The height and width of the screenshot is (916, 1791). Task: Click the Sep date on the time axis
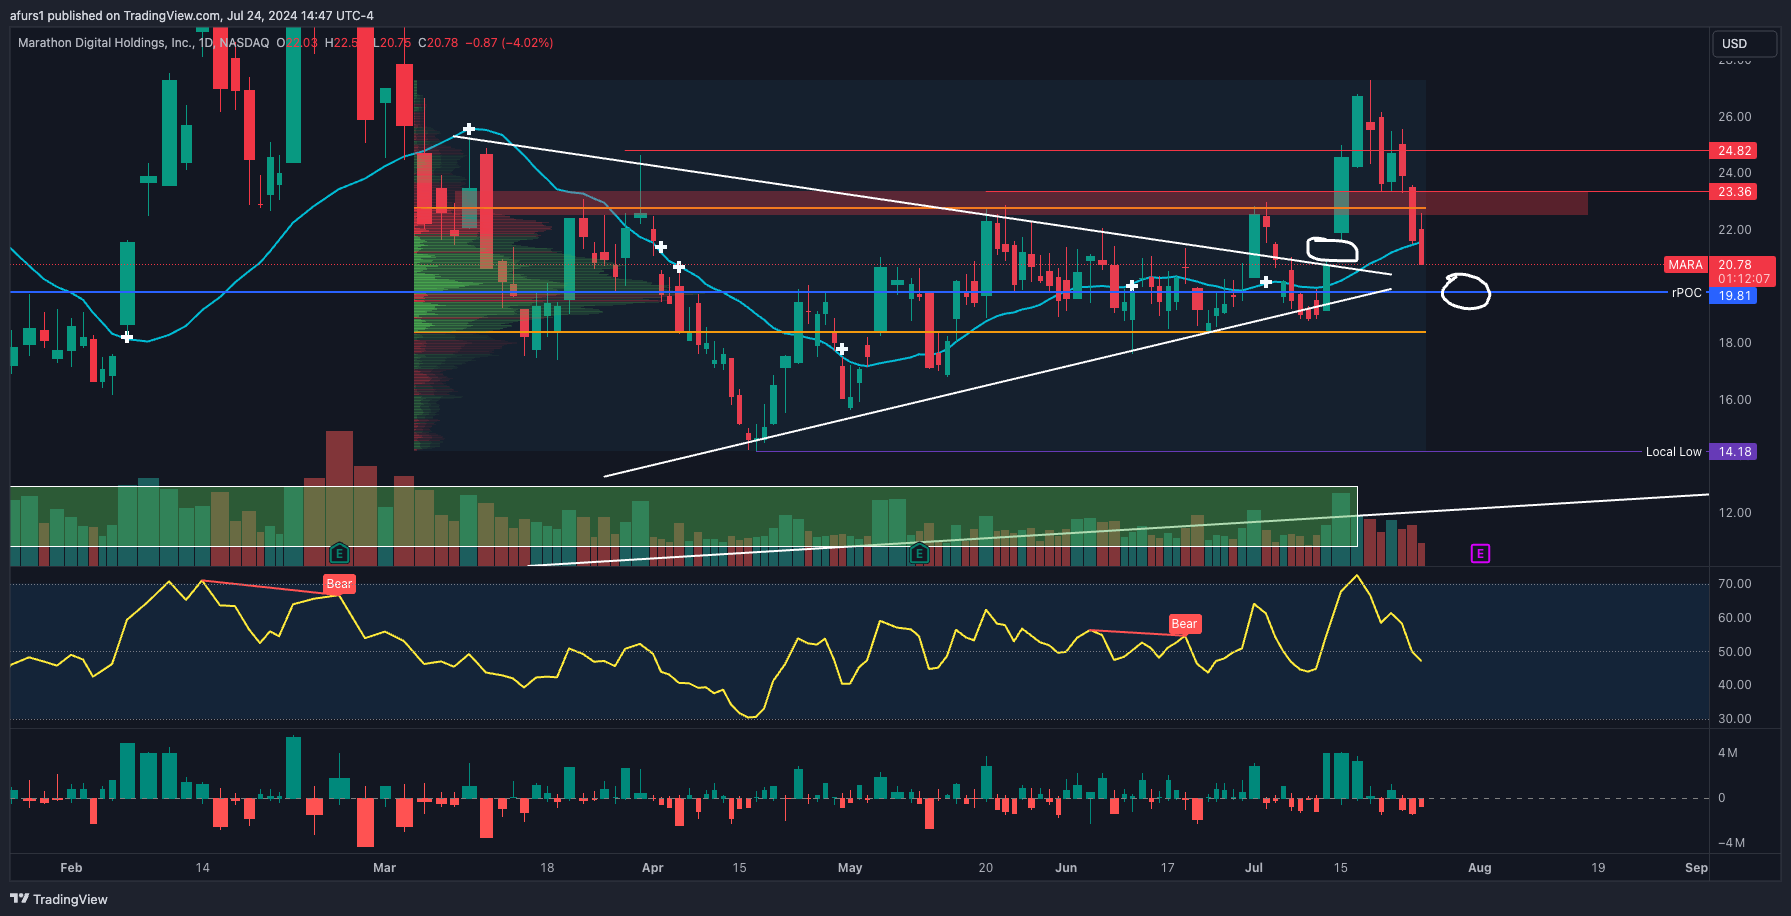click(x=1696, y=868)
